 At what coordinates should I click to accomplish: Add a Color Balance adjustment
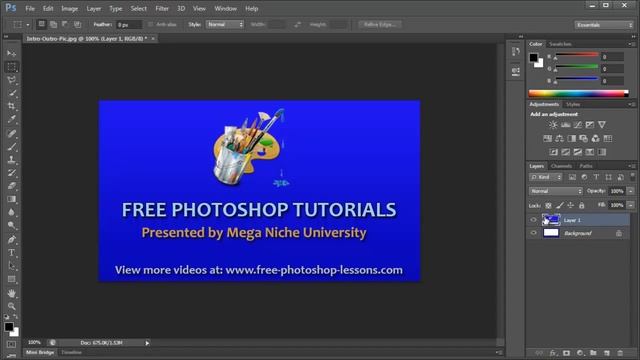pyautogui.click(x=560, y=139)
